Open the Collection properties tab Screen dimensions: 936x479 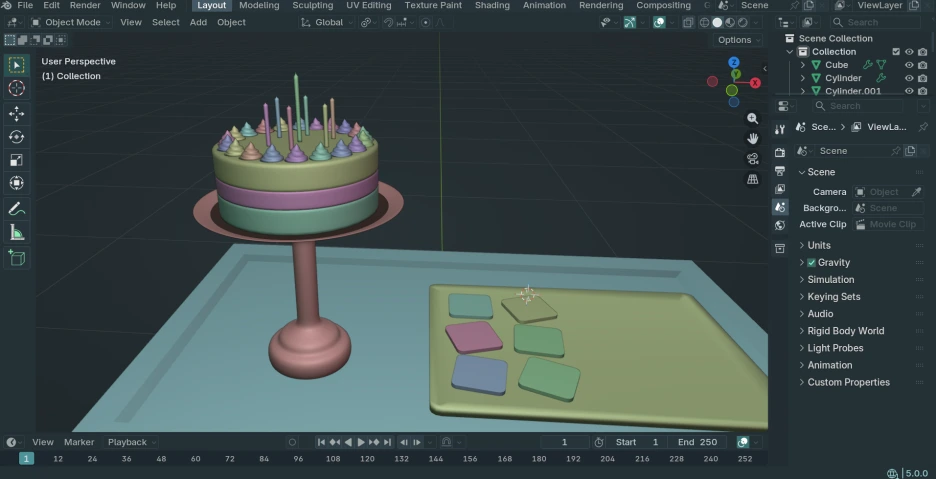coord(780,248)
